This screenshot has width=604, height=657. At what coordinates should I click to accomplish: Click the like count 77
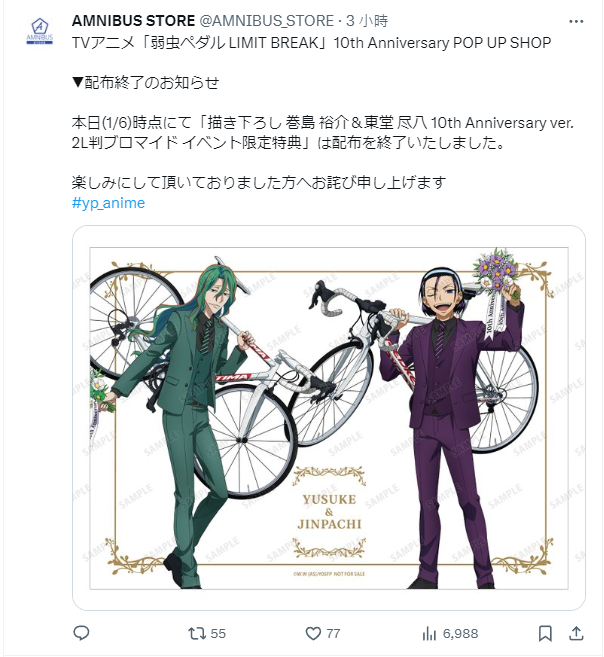pos(333,633)
